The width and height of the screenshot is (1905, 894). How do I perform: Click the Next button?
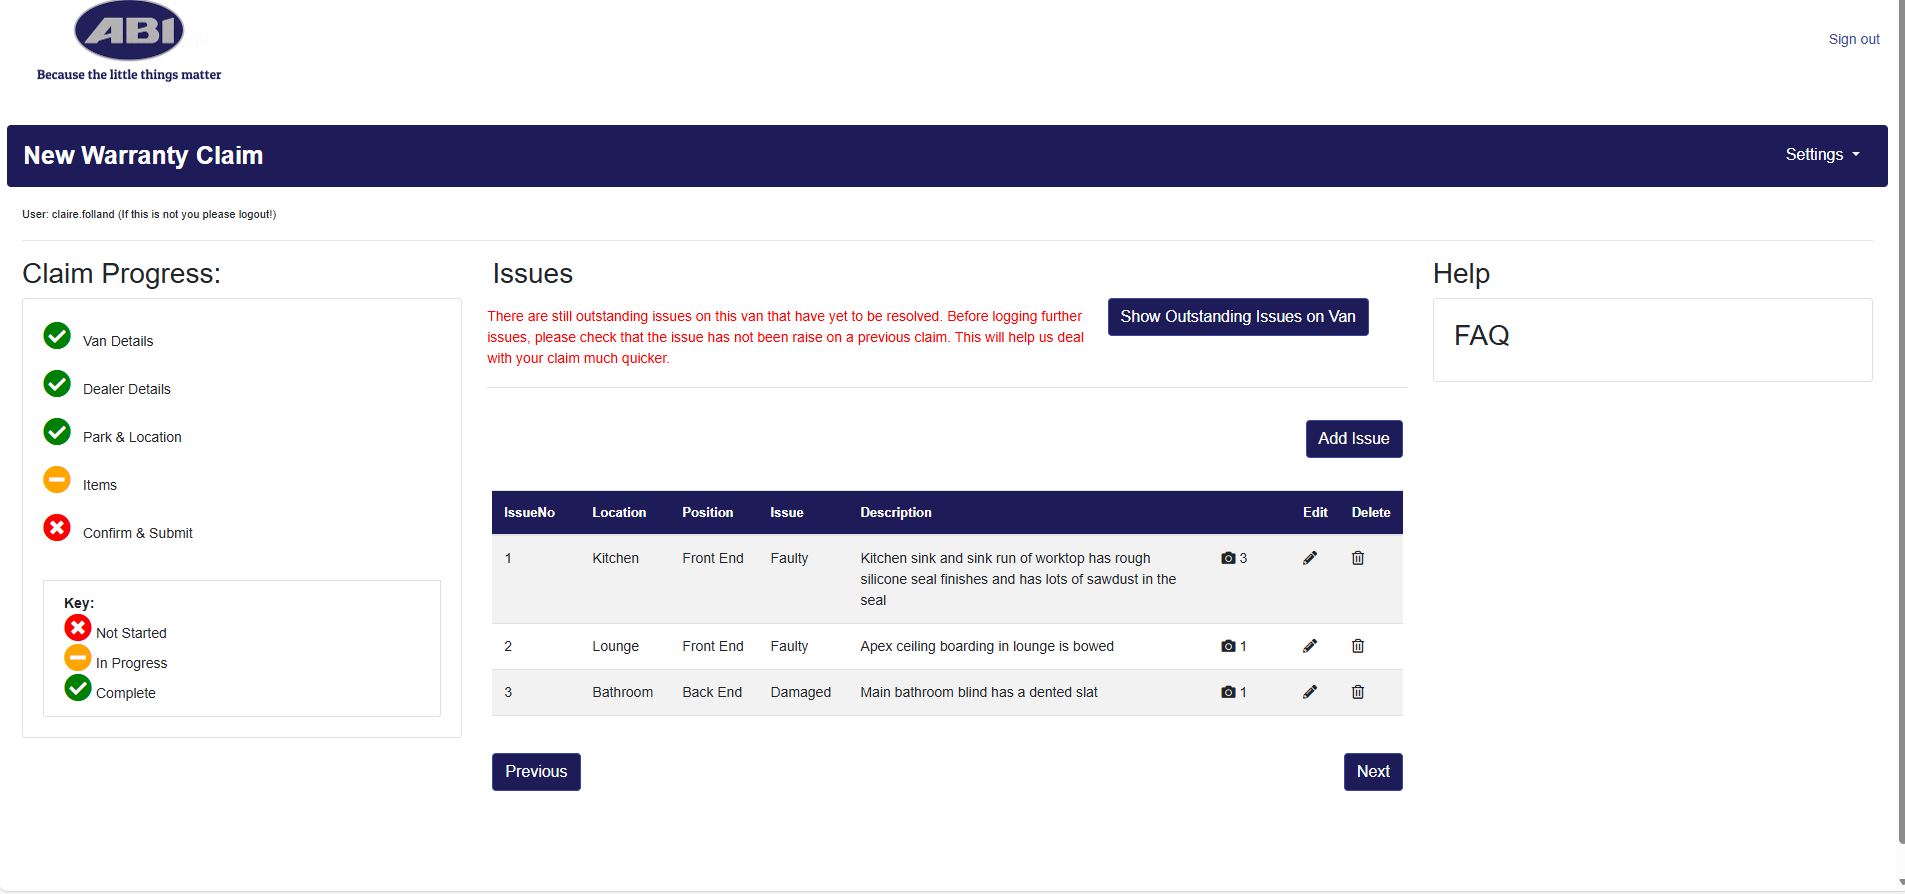click(1373, 772)
